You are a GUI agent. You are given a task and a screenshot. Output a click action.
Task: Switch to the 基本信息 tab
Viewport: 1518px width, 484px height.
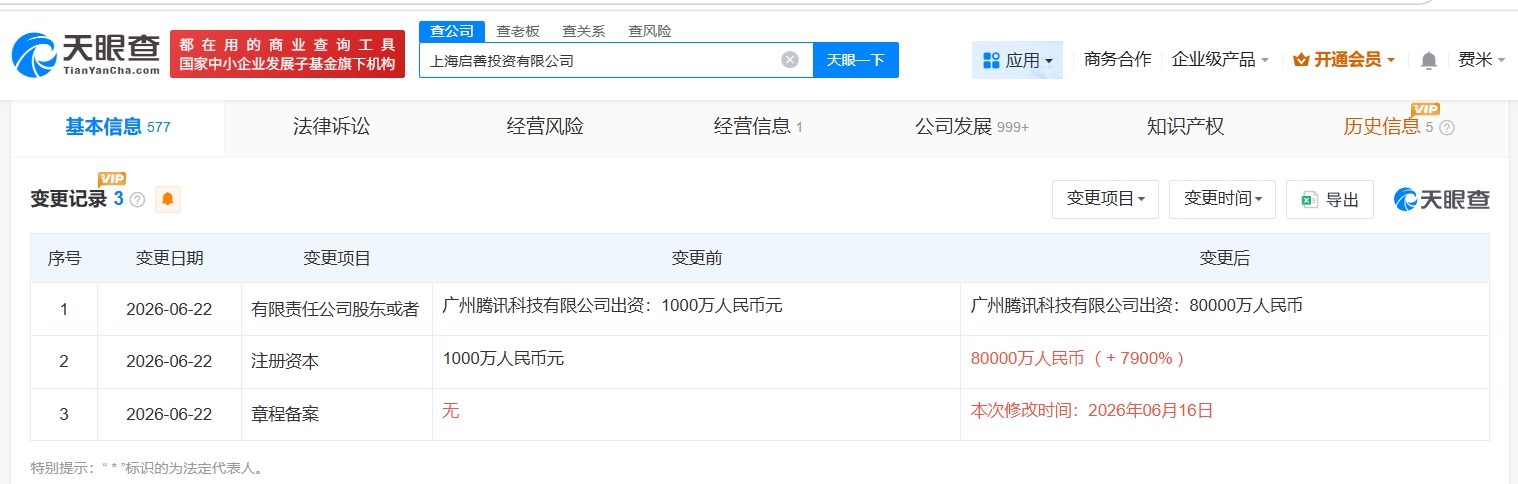(x=118, y=127)
